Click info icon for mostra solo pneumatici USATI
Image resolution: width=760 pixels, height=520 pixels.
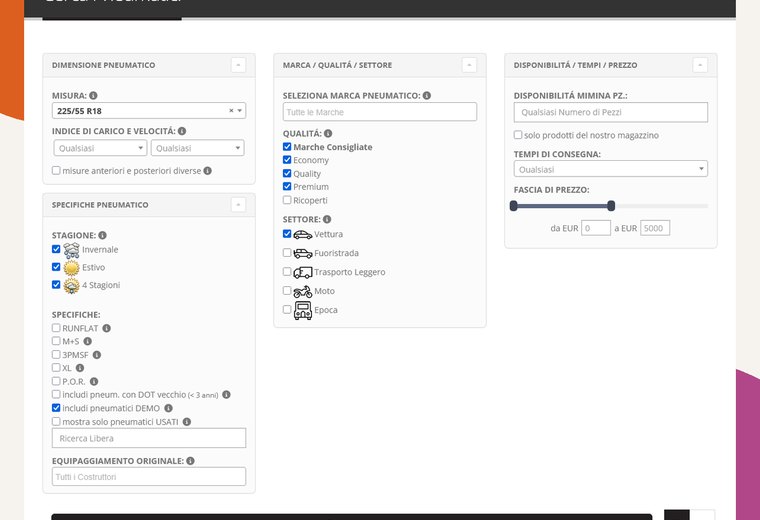point(187,422)
